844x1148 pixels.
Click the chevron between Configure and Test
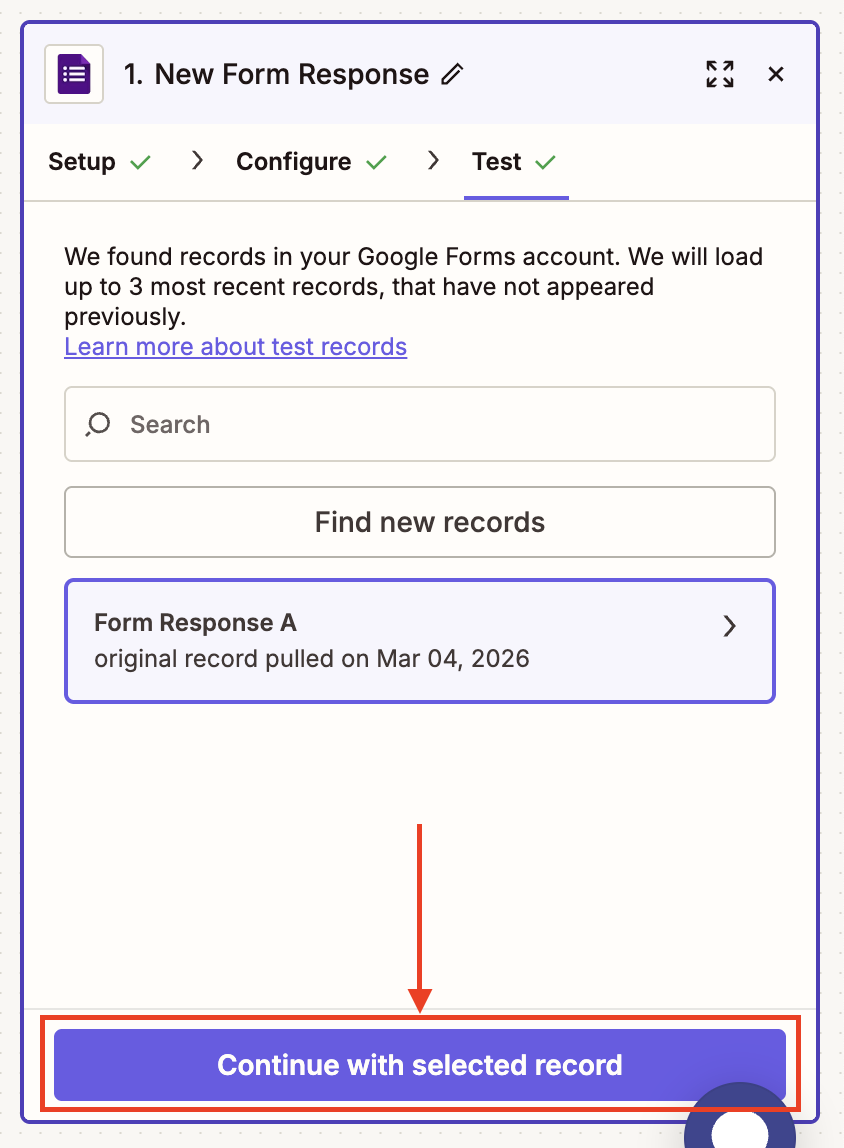point(433,161)
